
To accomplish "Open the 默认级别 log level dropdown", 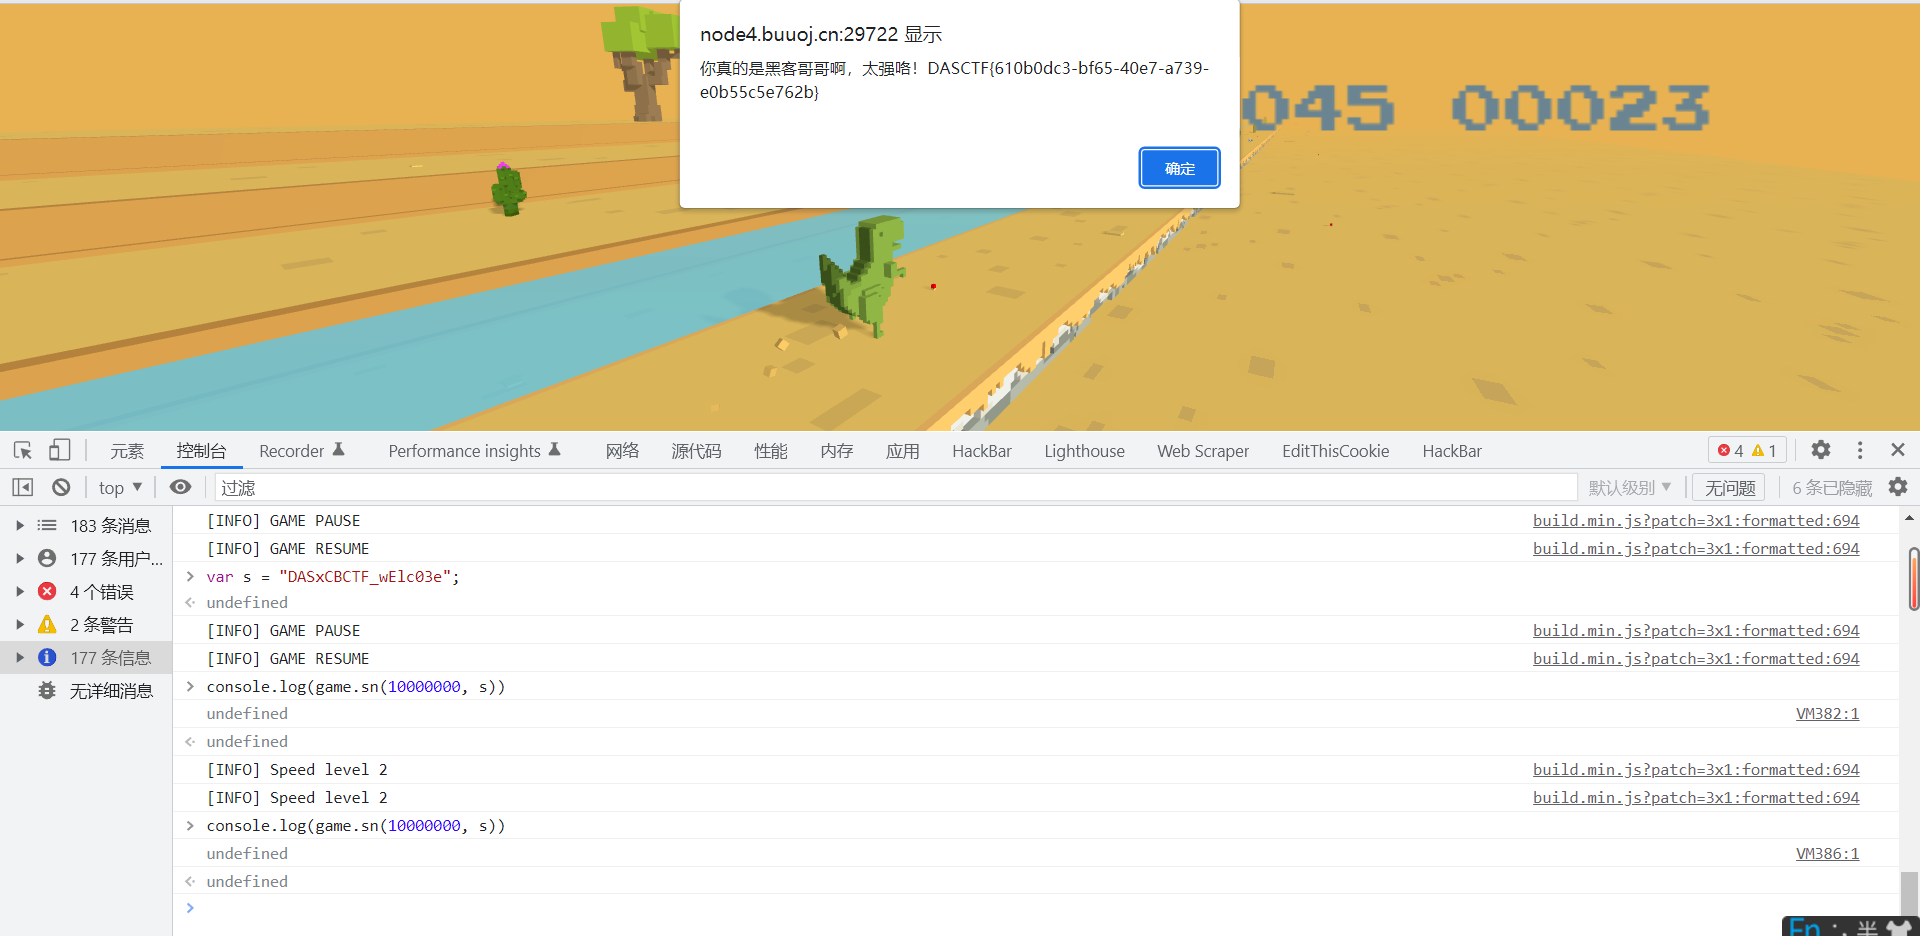I will [x=1629, y=487].
